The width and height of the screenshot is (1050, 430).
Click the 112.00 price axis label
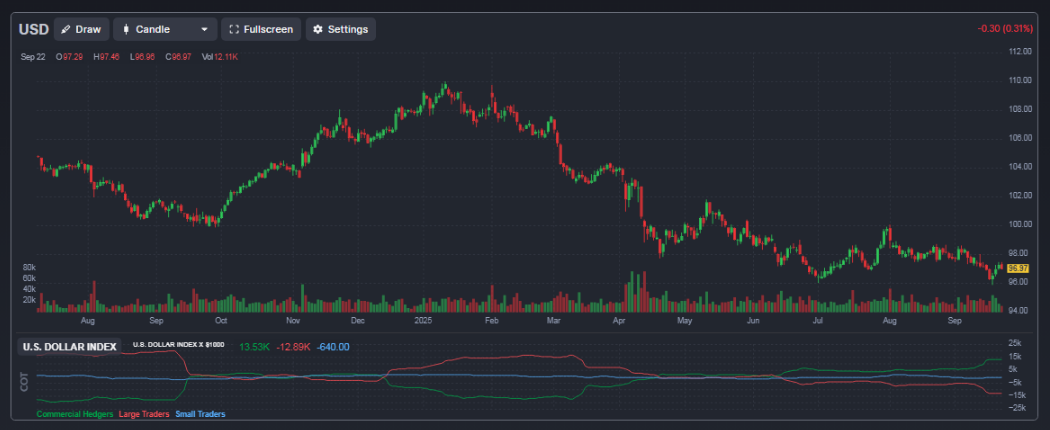1019,52
